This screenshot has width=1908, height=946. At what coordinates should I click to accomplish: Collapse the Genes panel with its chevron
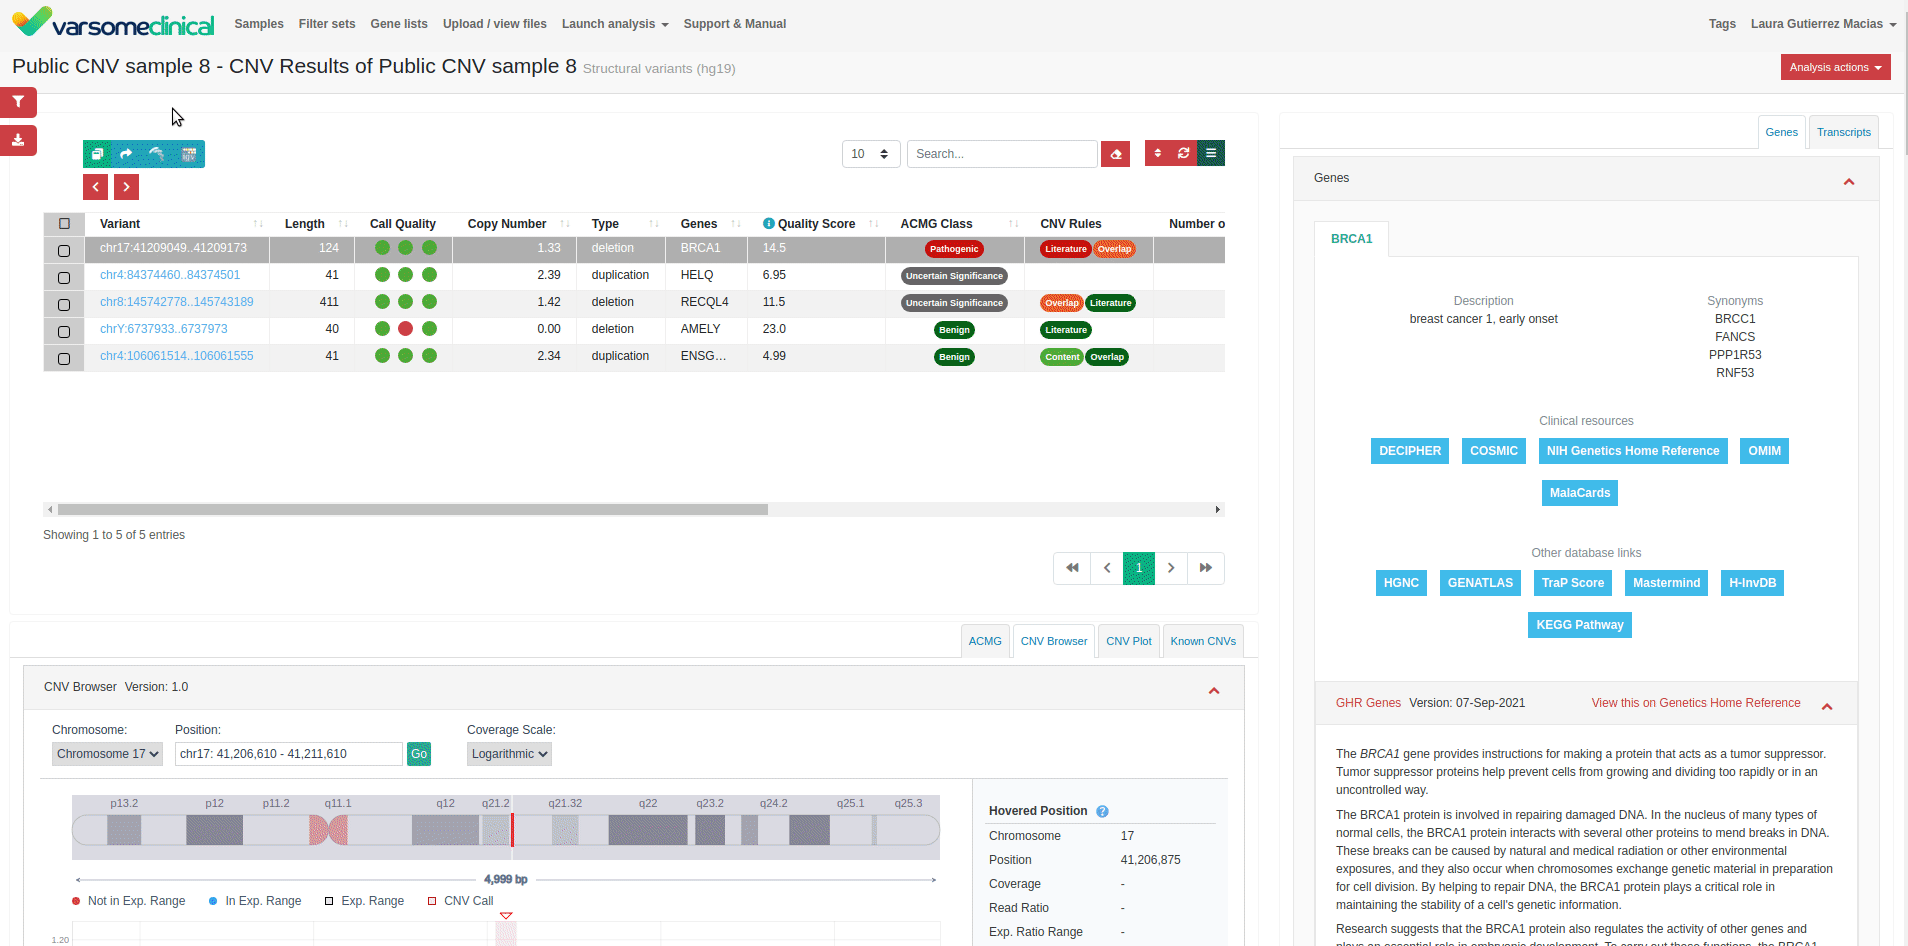1849,180
